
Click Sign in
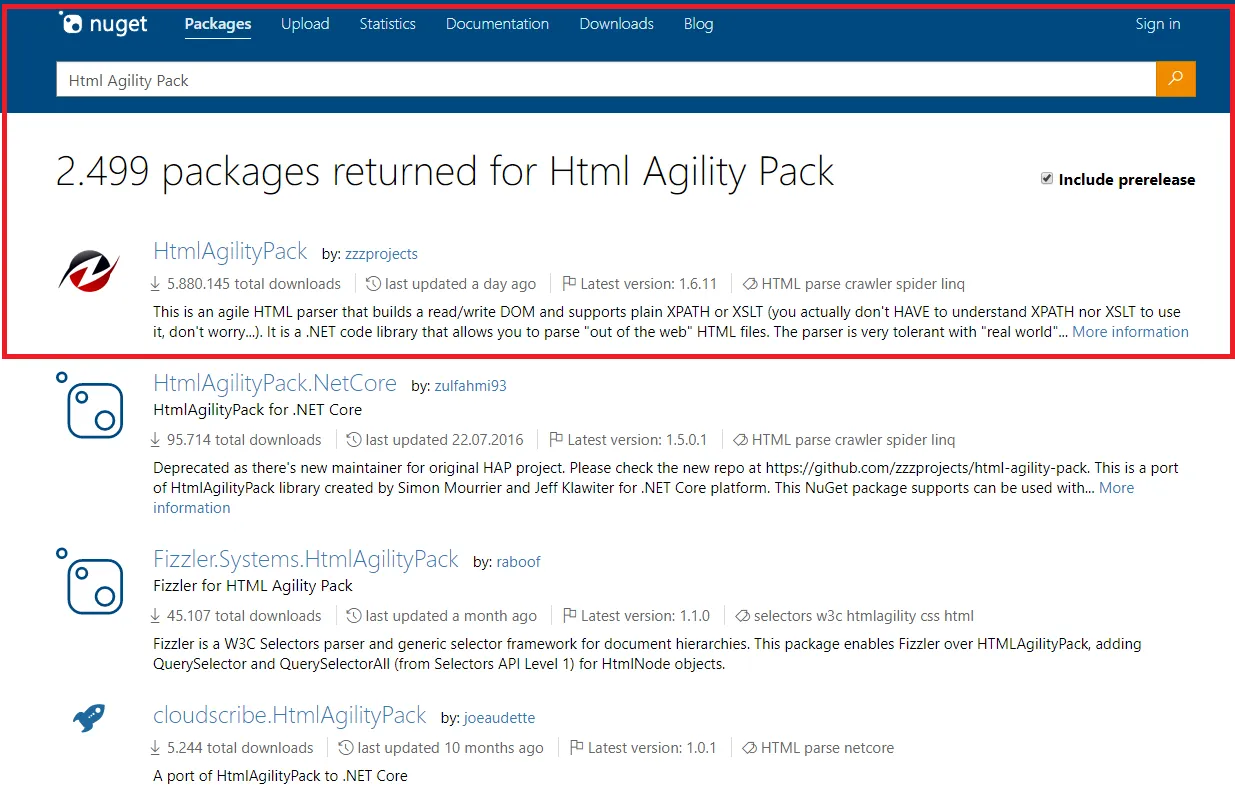[1158, 24]
